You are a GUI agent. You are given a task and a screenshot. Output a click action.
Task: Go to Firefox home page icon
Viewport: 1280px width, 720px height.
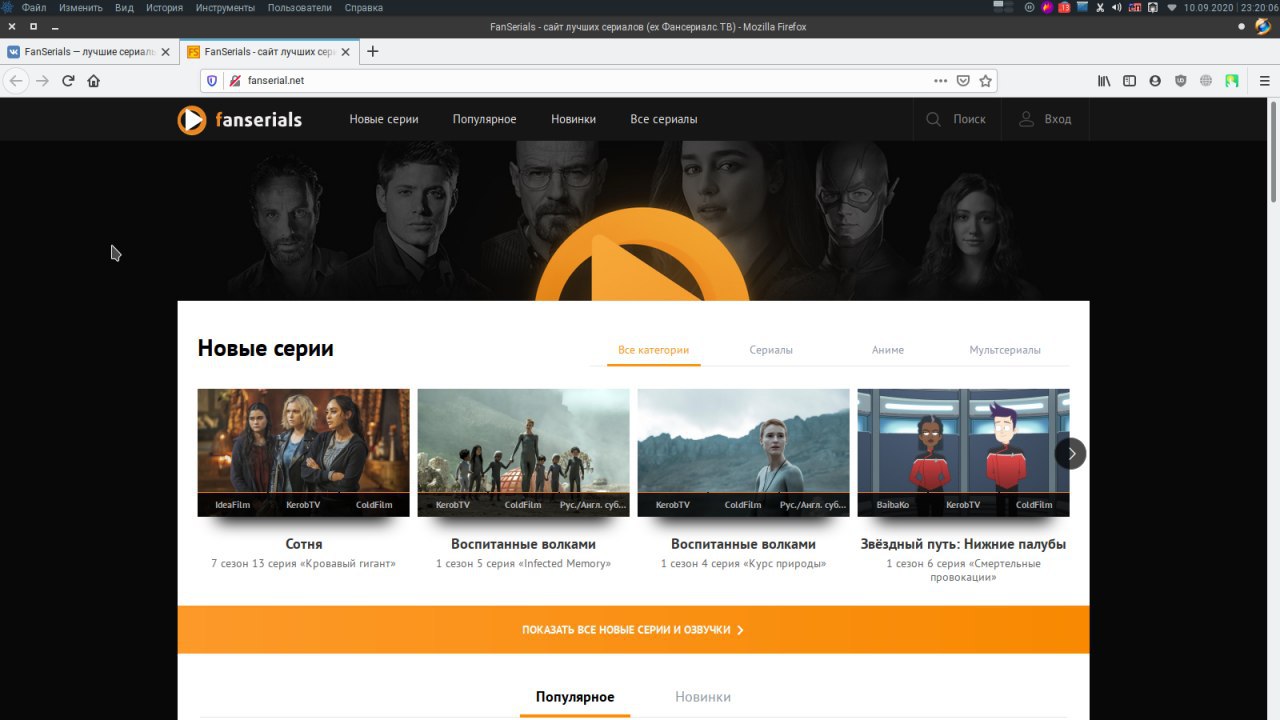(94, 81)
